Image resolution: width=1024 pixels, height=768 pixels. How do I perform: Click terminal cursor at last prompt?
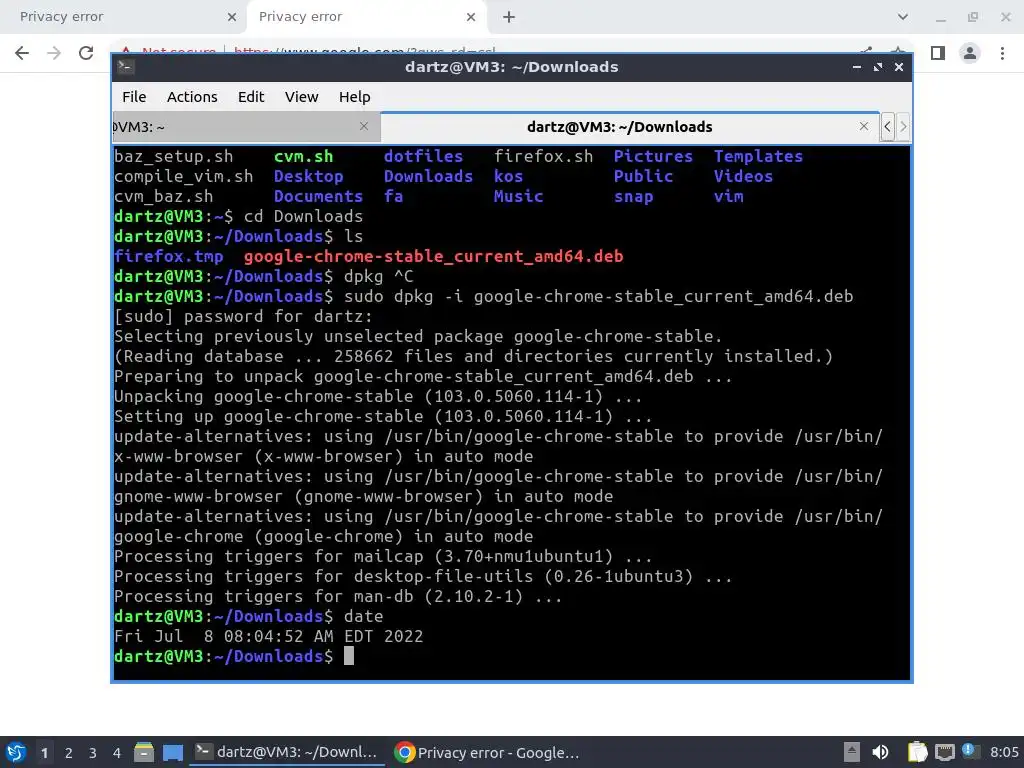point(349,656)
